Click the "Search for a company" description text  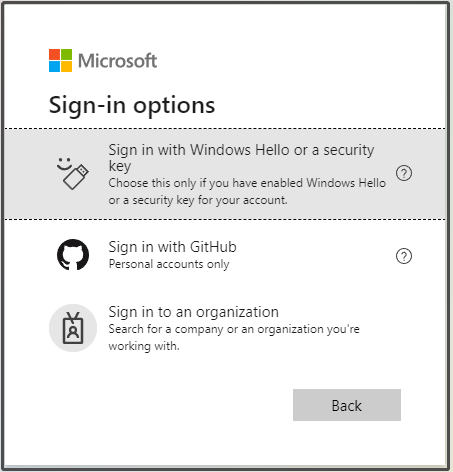[234, 329]
